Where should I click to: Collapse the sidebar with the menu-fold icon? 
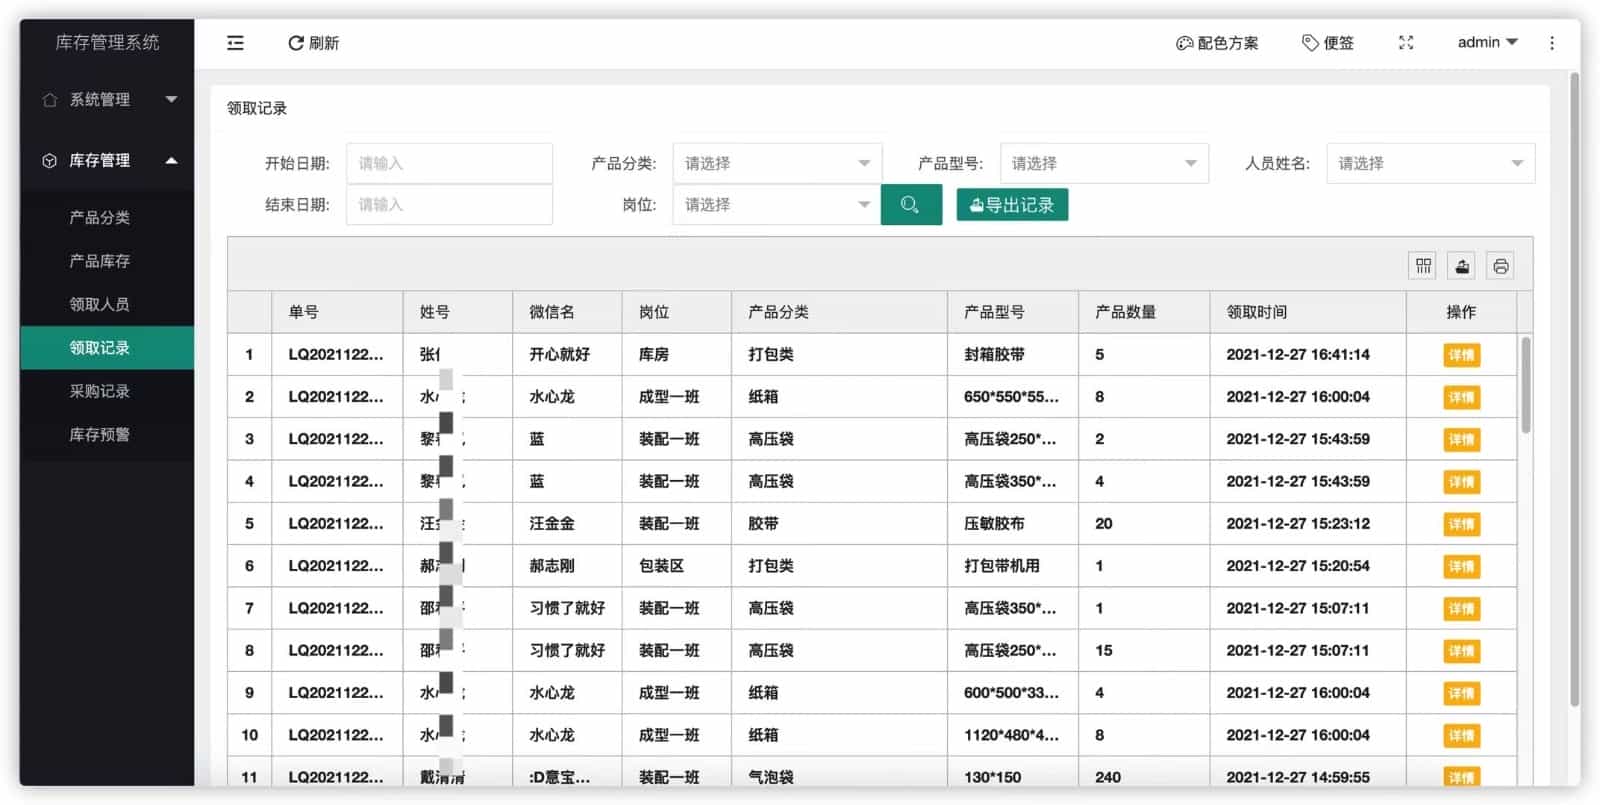click(235, 43)
